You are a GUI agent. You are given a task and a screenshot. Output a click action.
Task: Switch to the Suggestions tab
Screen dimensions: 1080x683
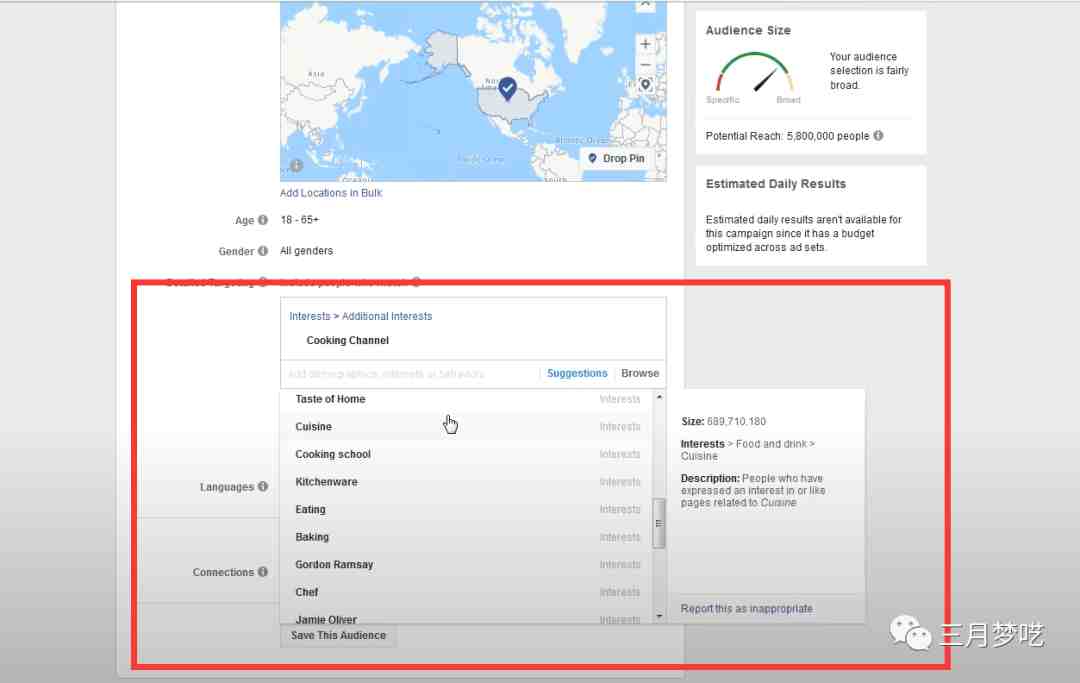tap(577, 373)
